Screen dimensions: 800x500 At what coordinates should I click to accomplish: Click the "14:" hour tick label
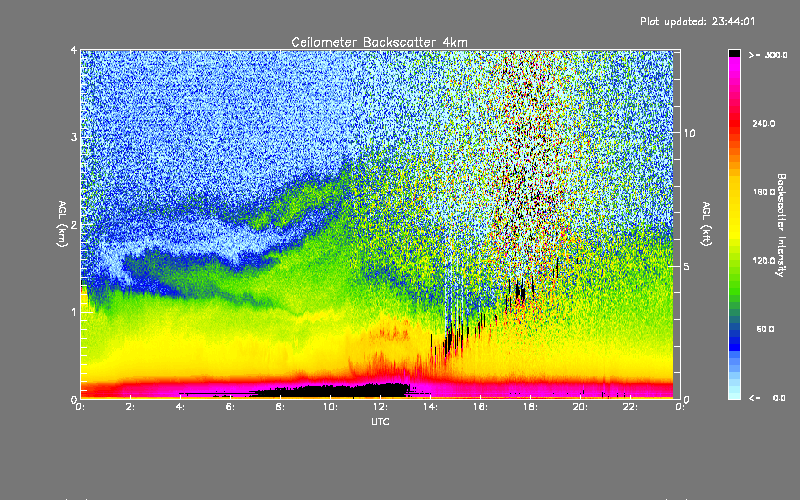click(431, 407)
